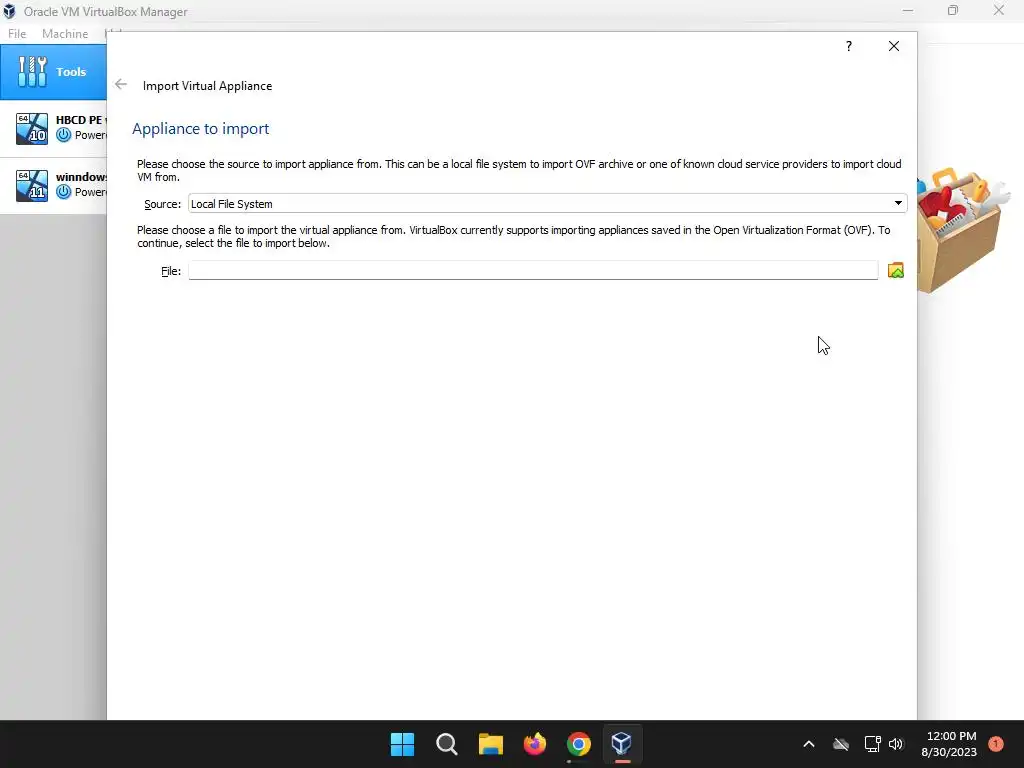Click the 'Appliance to import' heading

[x=200, y=129]
